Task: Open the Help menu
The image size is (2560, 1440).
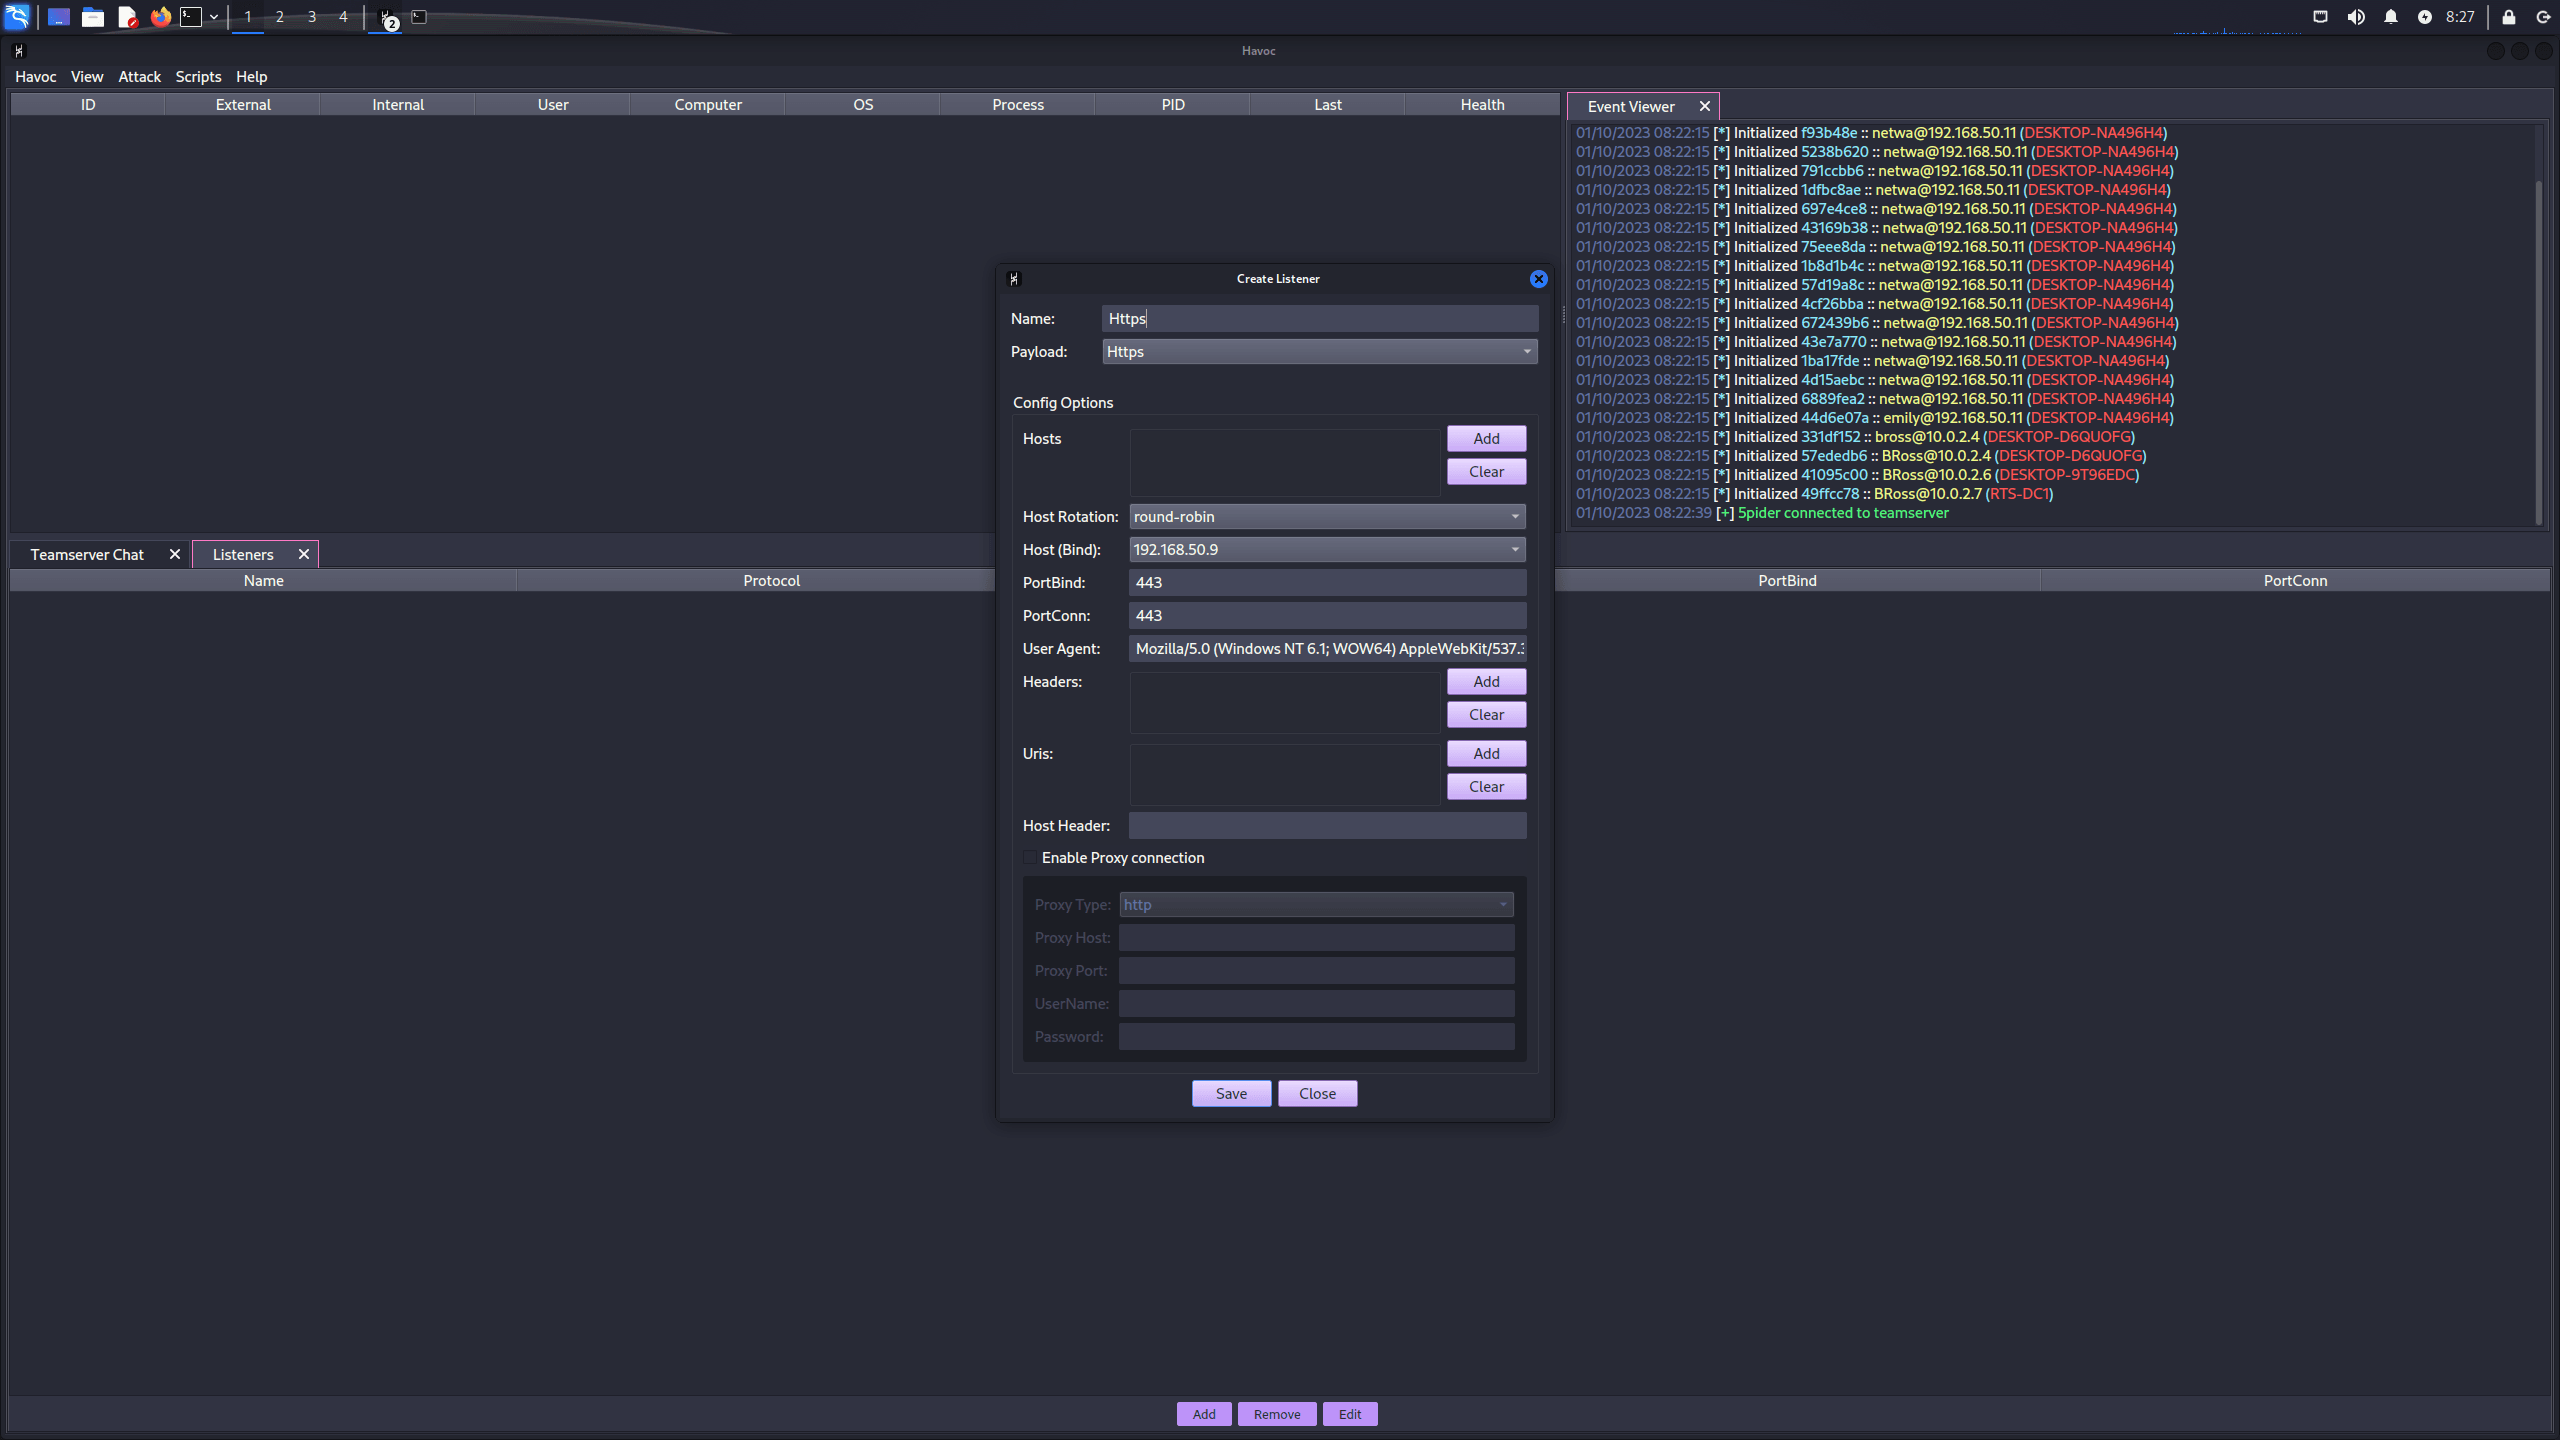Action: click(251, 76)
